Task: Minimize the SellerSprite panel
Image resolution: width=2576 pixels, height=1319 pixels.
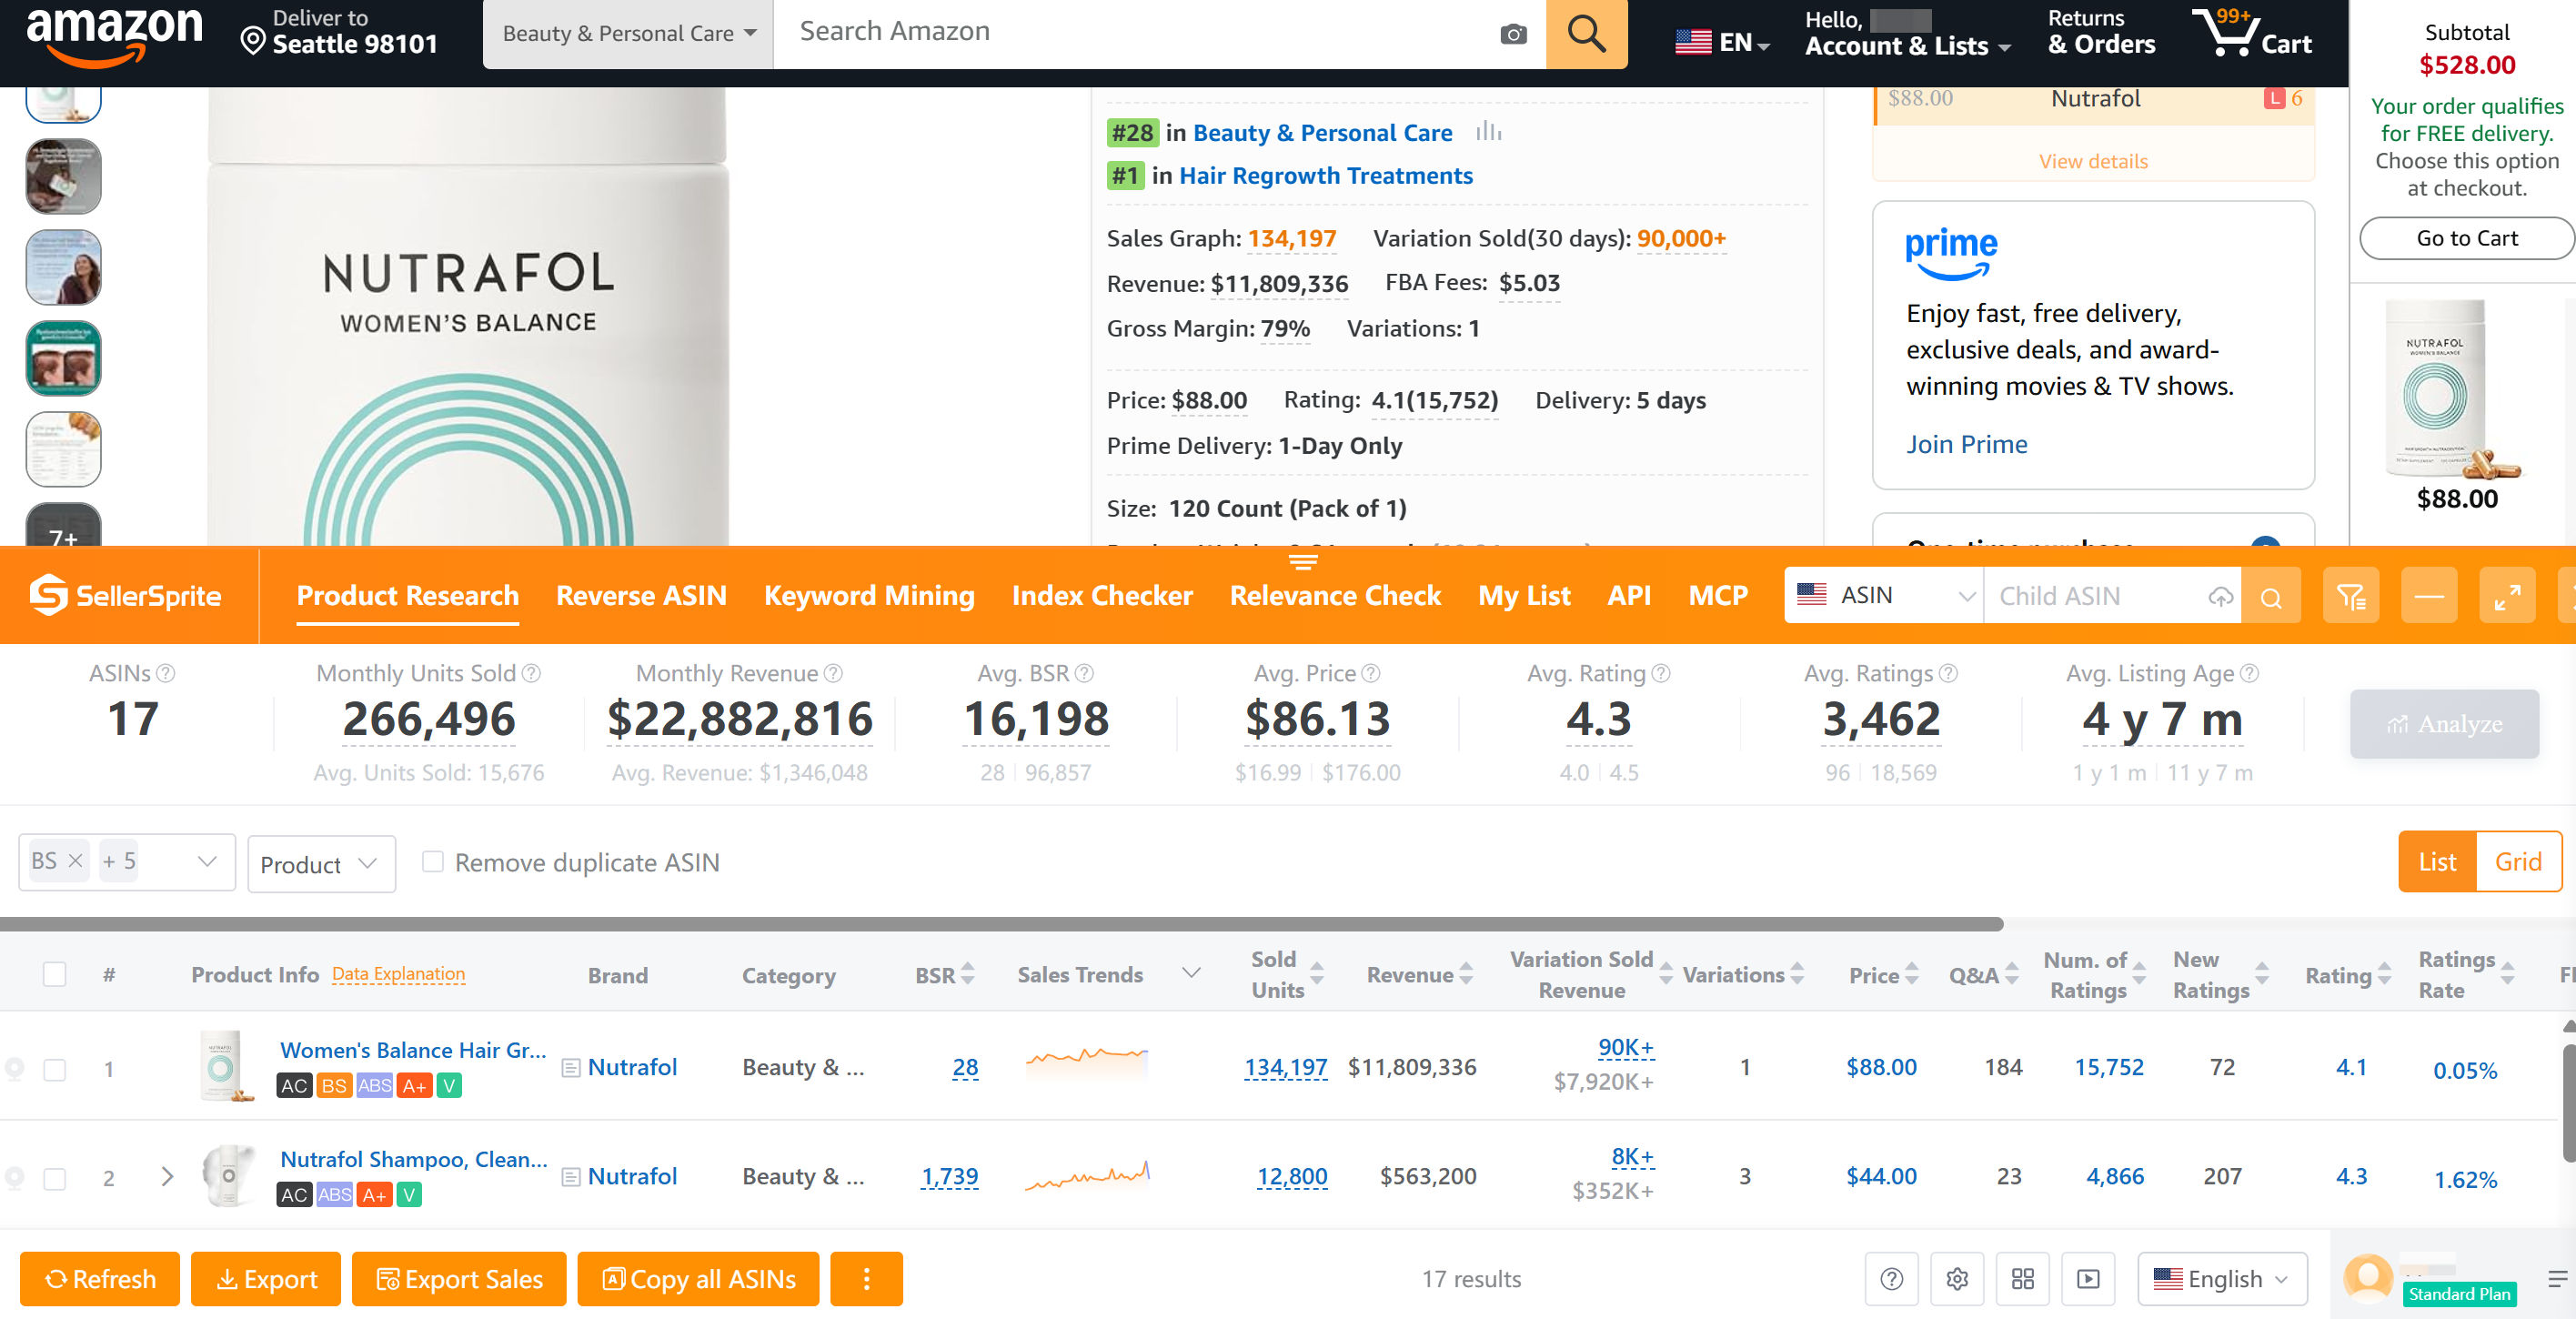Action: (2429, 597)
